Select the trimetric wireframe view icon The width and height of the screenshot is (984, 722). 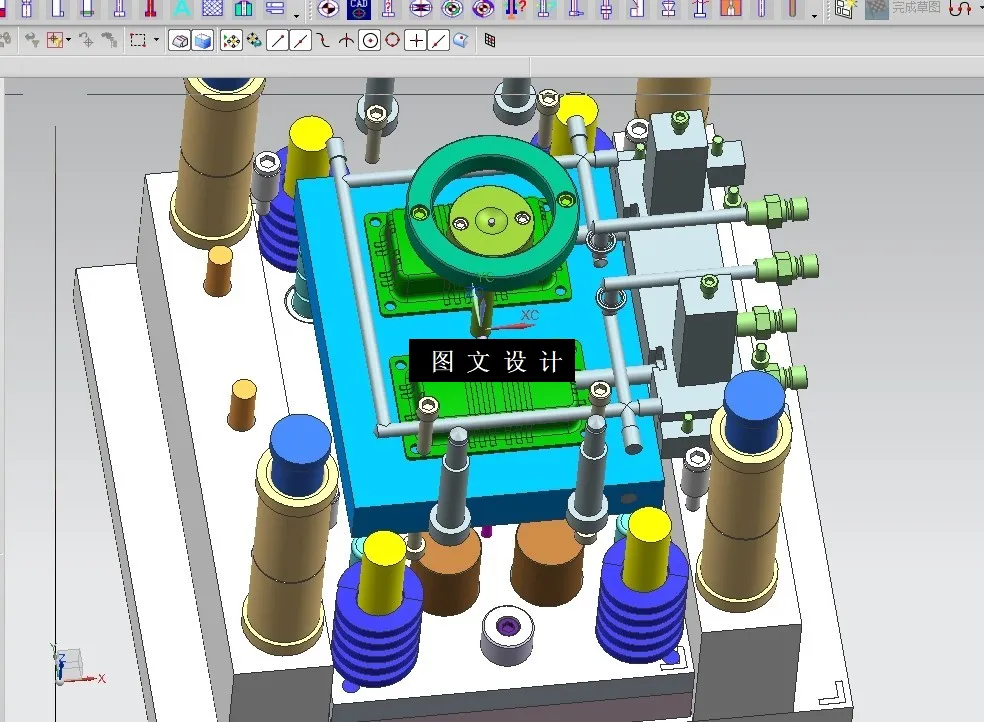tap(201, 40)
